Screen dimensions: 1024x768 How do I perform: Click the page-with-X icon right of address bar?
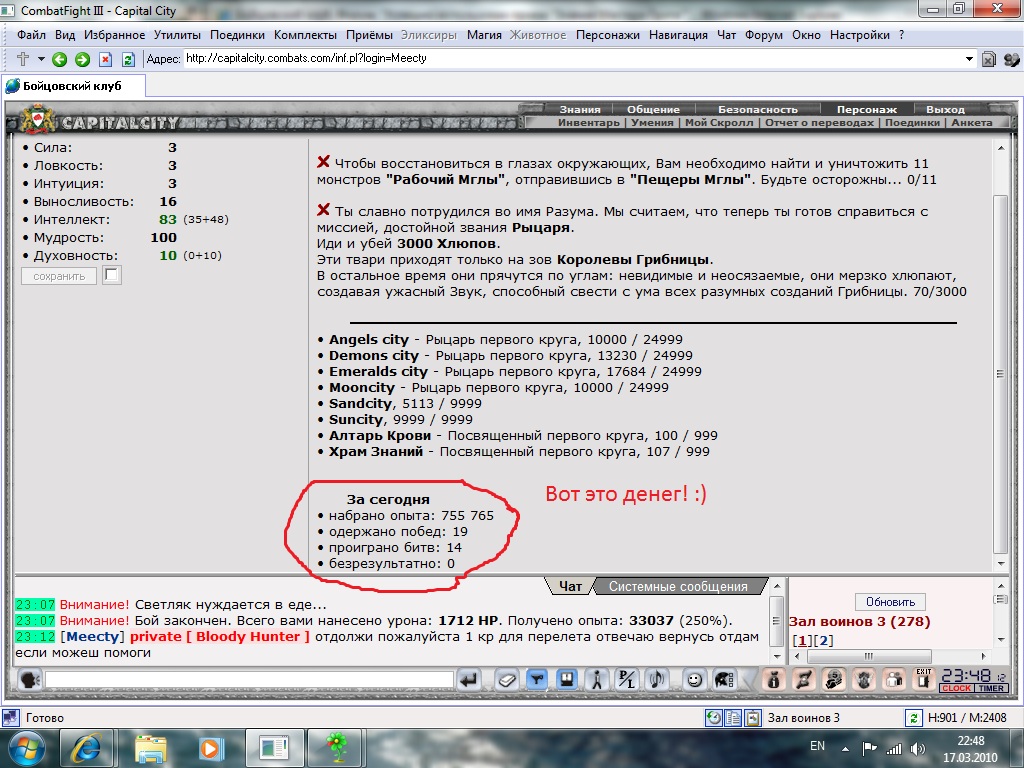989,59
